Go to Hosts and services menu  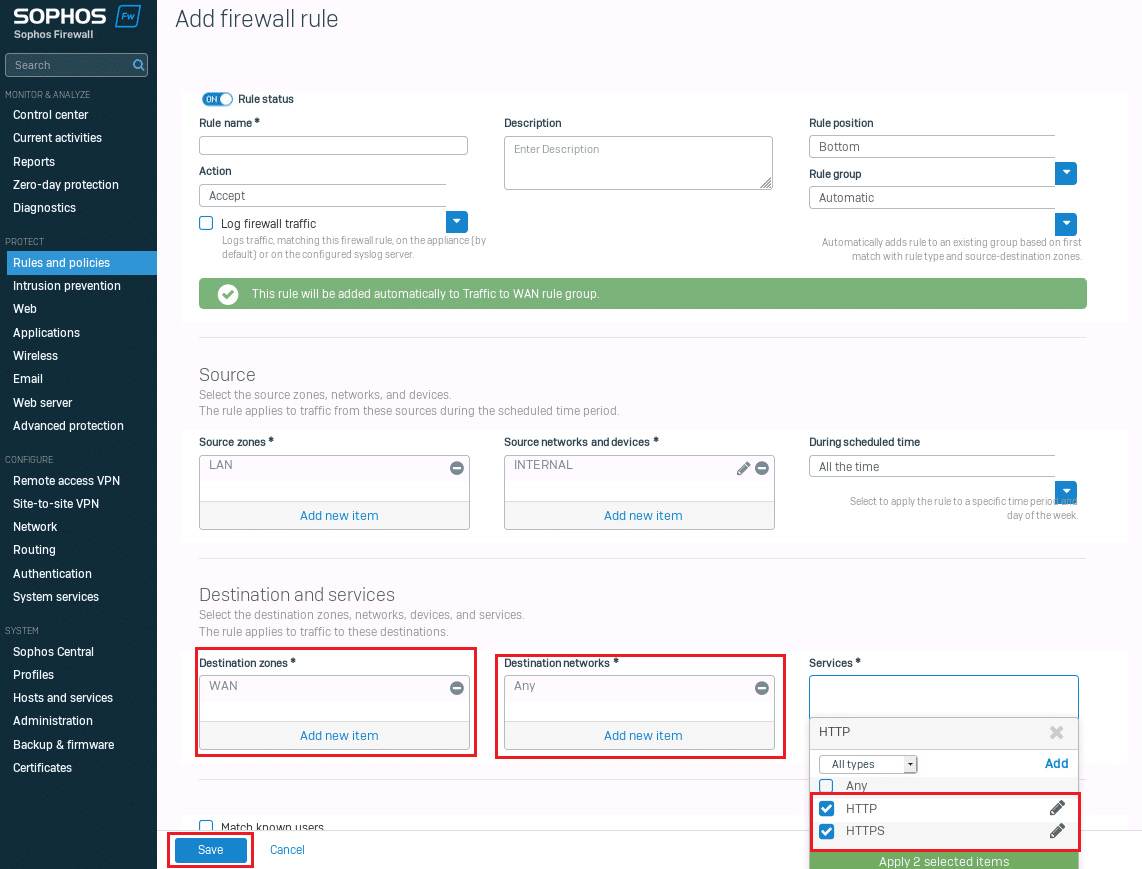click(x=63, y=698)
